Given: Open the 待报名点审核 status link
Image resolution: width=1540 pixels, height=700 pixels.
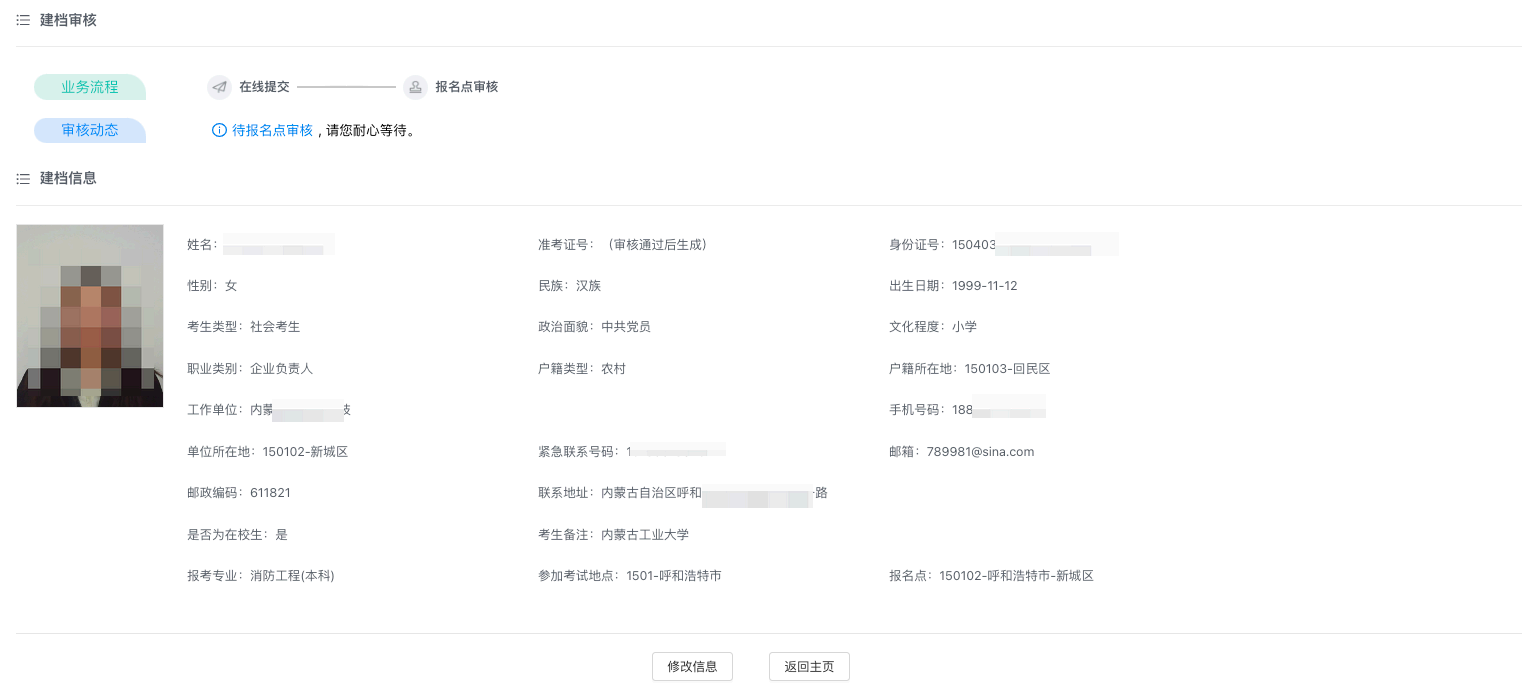Looking at the screenshot, I should pos(272,130).
